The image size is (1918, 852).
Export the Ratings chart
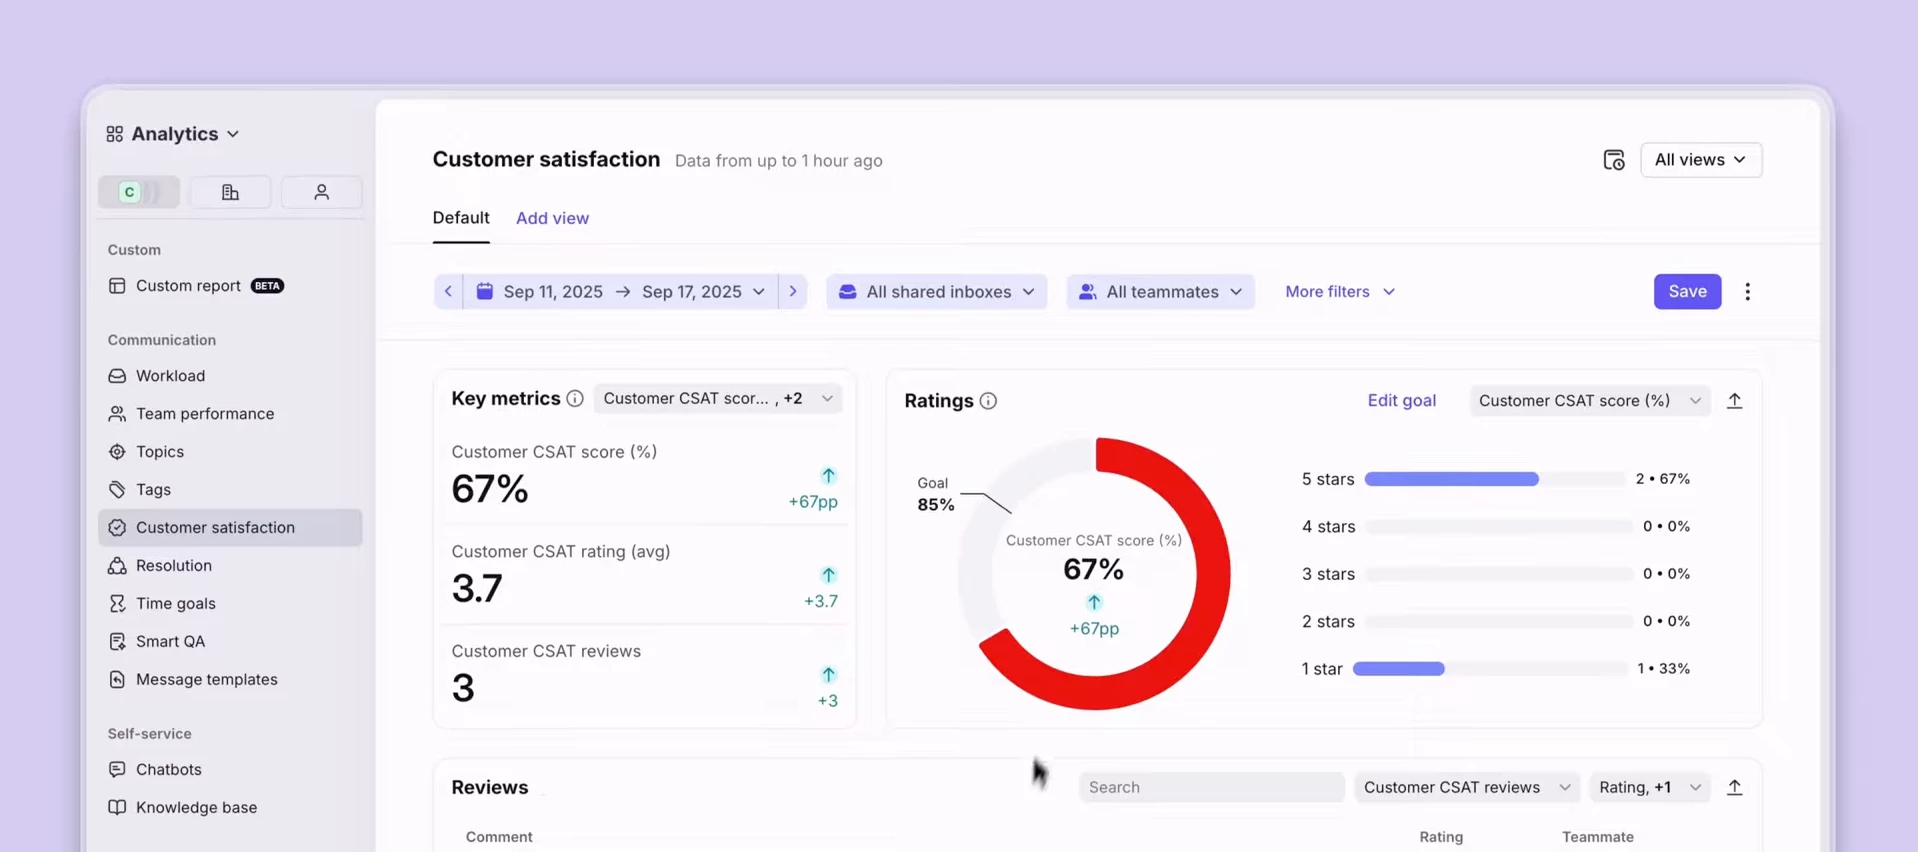(1734, 401)
